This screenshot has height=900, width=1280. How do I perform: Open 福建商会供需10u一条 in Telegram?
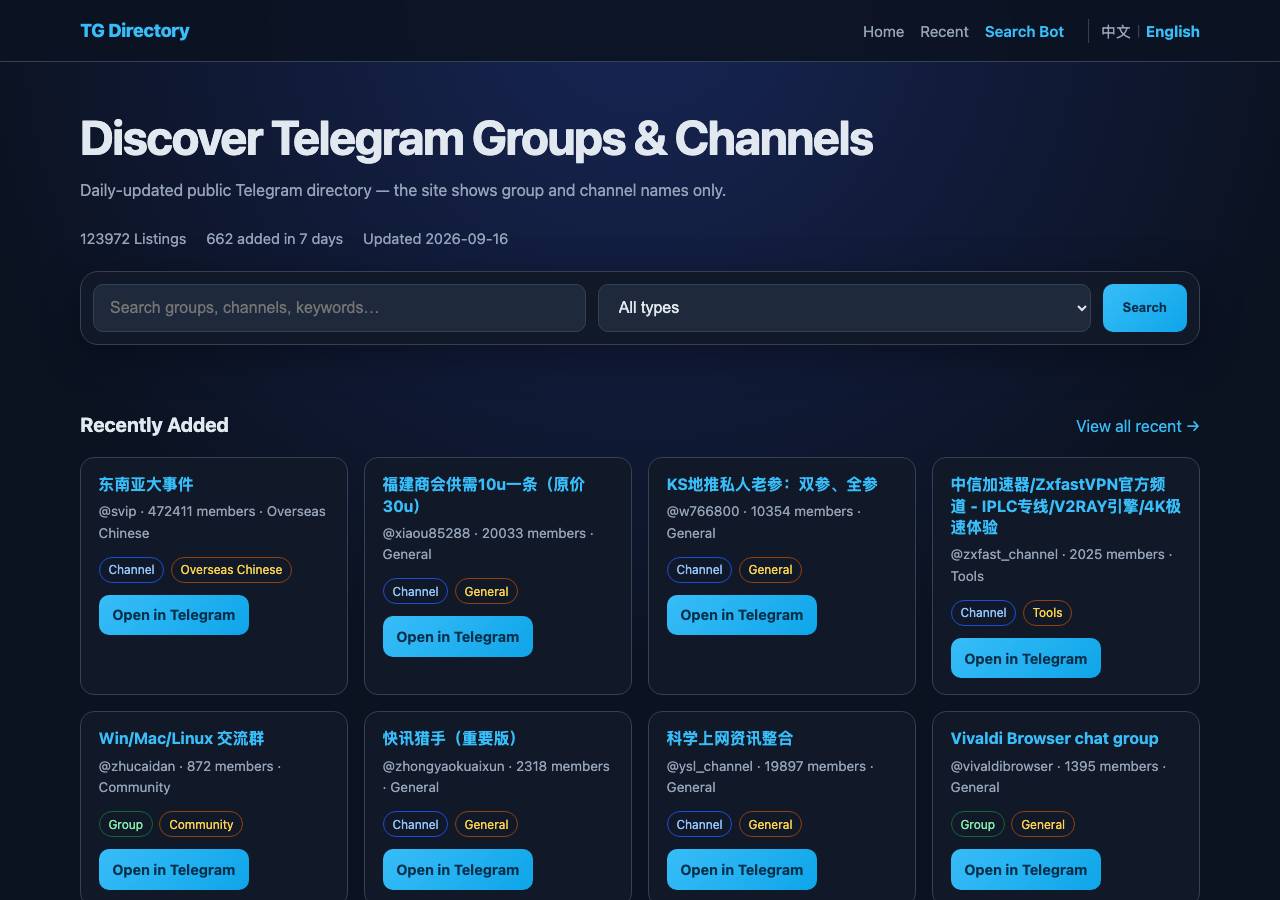click(458, 637)
